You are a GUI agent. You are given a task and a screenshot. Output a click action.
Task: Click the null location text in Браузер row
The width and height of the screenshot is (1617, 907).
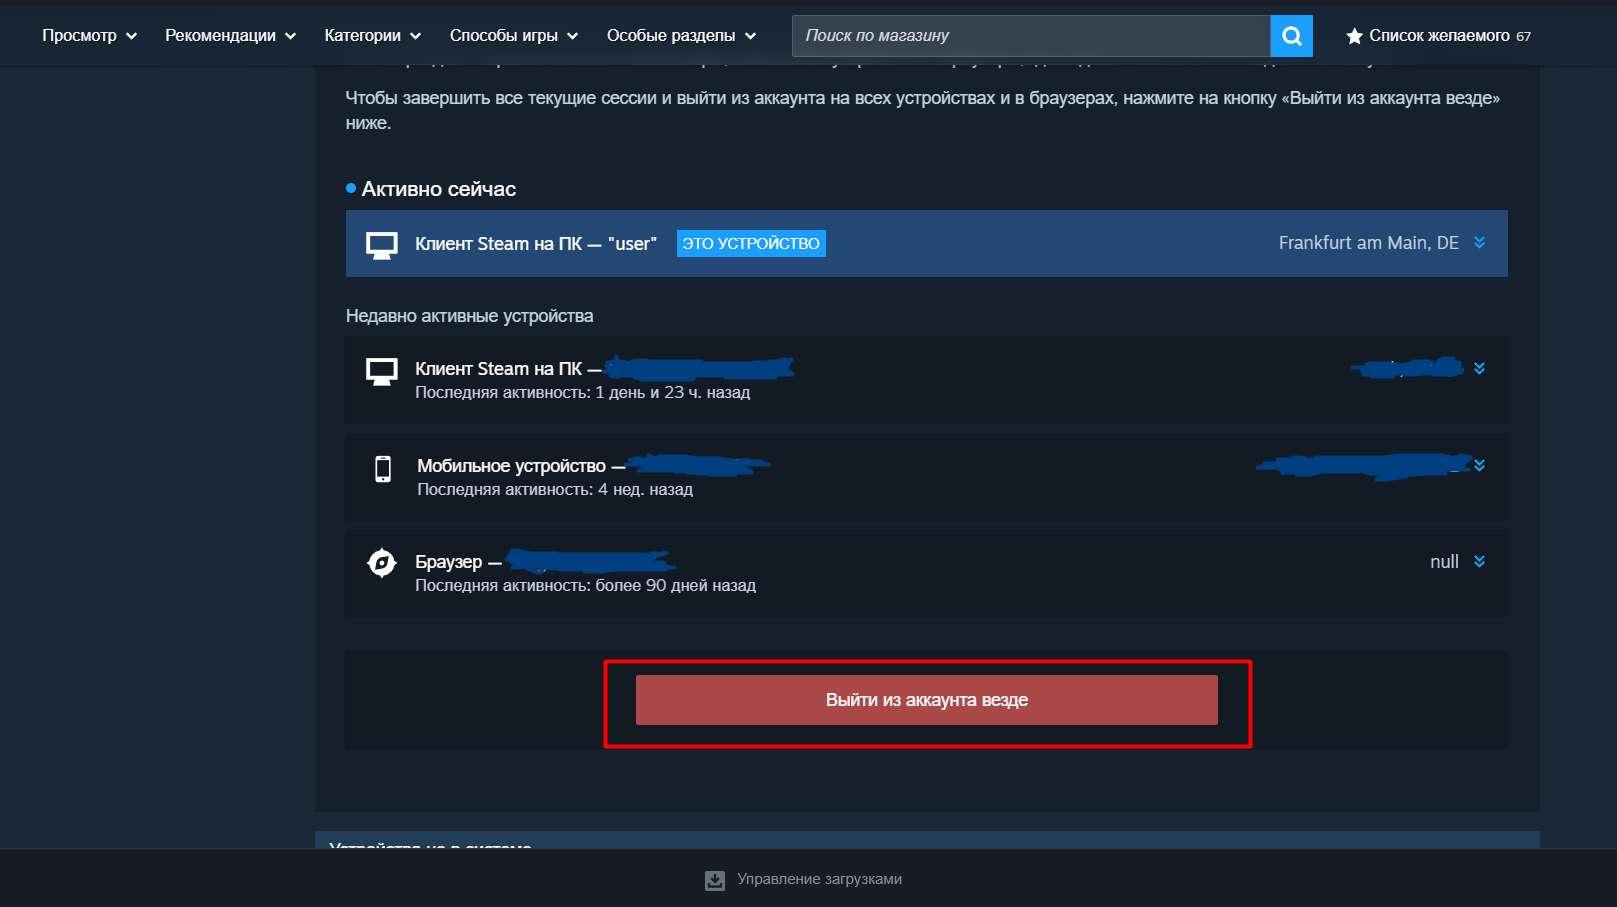coord(1444,562)
